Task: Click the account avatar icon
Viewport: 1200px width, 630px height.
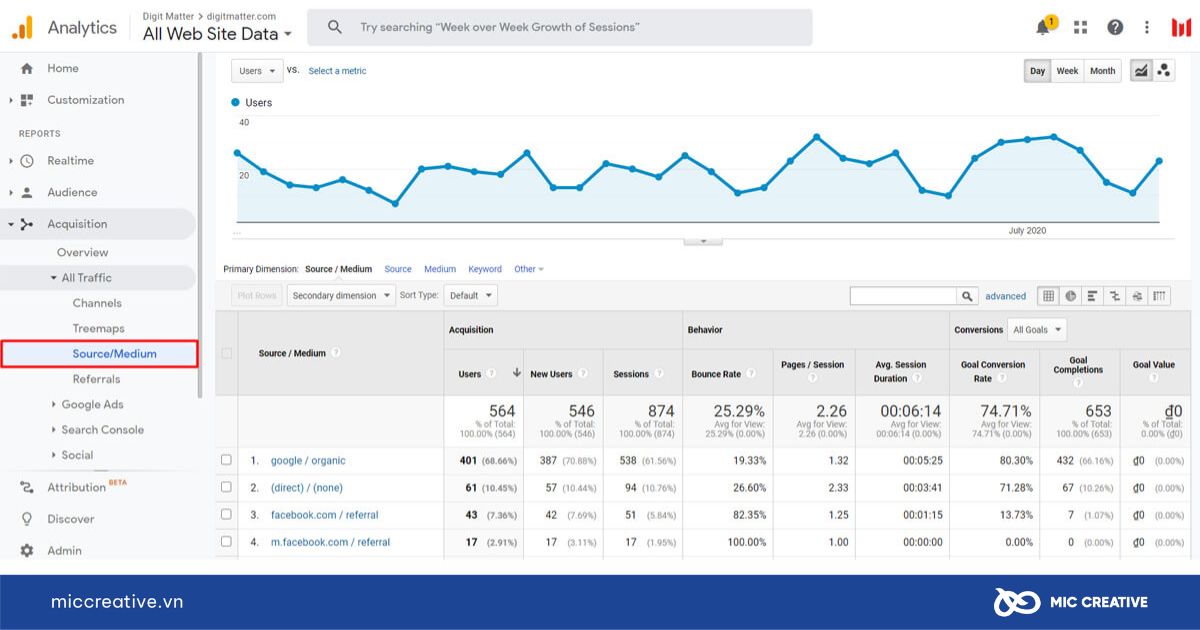Action: pos(1181,27)
